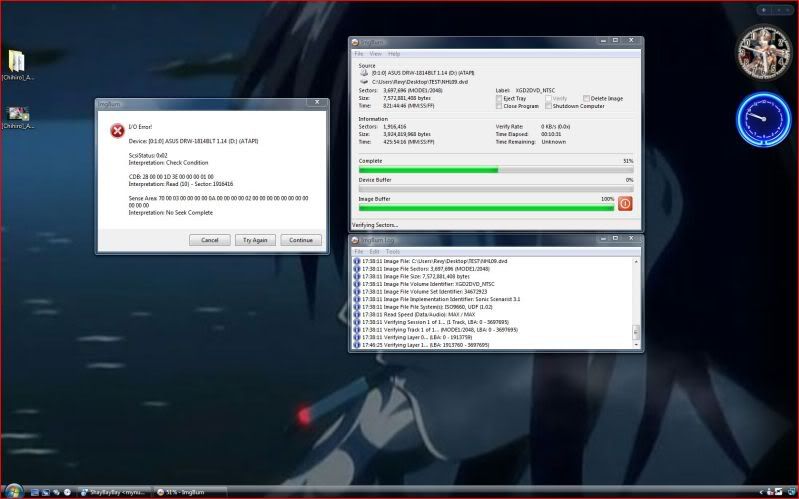Click info icon on 'Verifying Layer 0' log row
The height and width of the screenshot is (499, 799).
click(x=357, y=337)
